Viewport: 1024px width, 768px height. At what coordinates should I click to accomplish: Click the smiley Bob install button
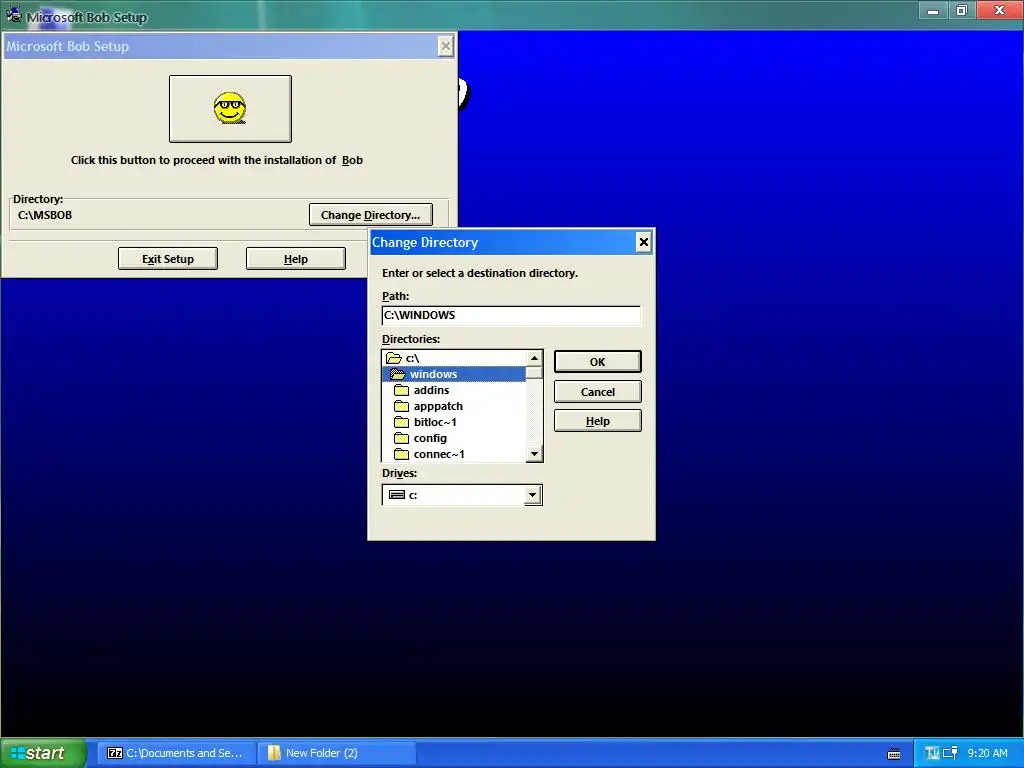click(x=230, y=108)
